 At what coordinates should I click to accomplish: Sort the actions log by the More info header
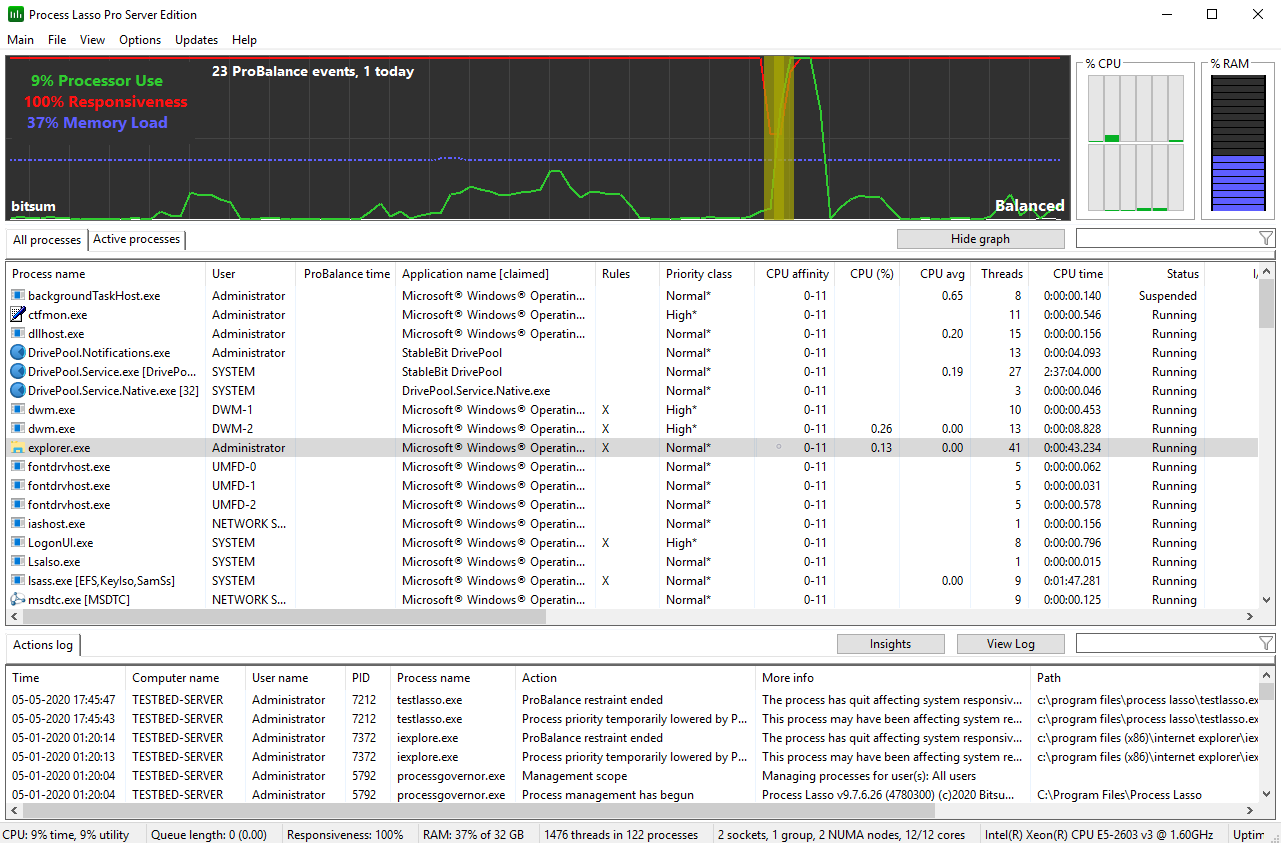[893, 678]
